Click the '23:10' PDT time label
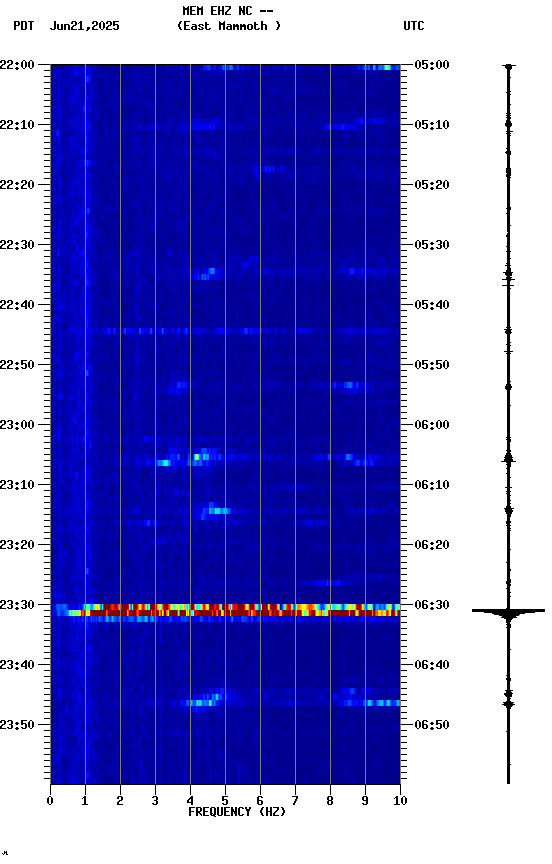Screen dimensions: 552x864 click(x=17, y=485)
